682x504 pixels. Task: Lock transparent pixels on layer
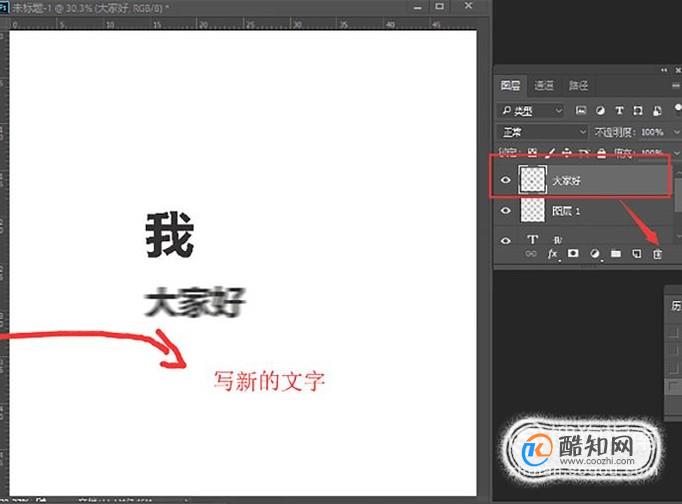tap(532, 153)
